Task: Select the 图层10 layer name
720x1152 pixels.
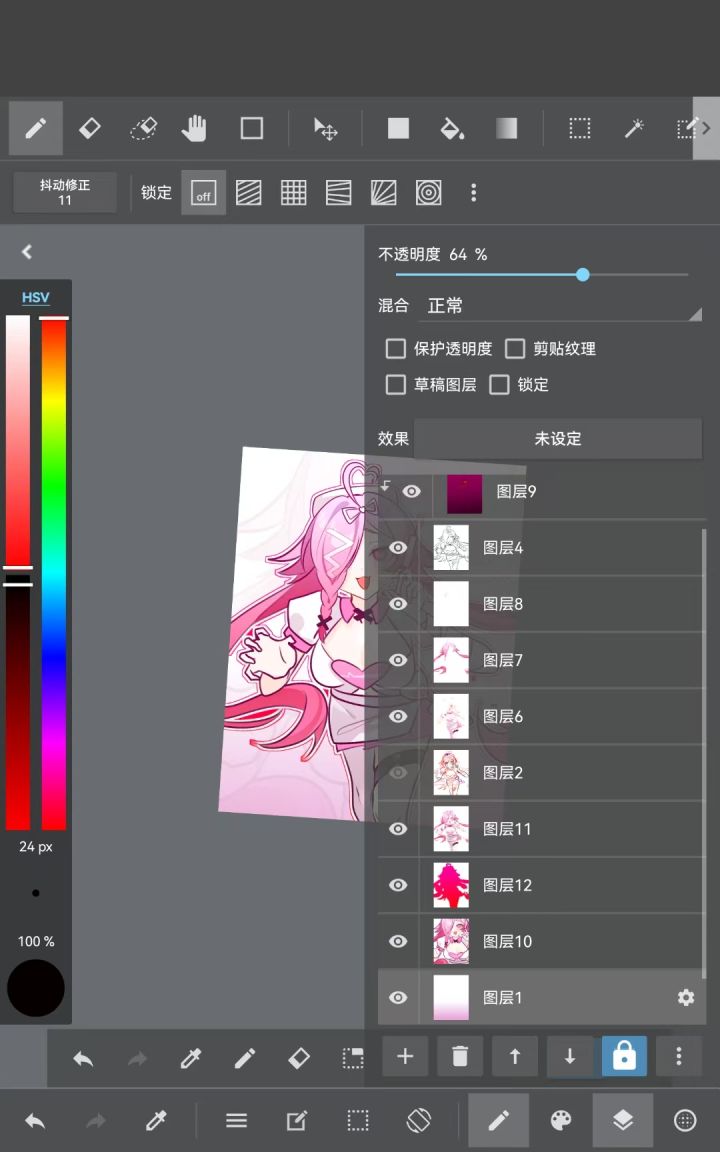Action: click(x=507, y=941)
